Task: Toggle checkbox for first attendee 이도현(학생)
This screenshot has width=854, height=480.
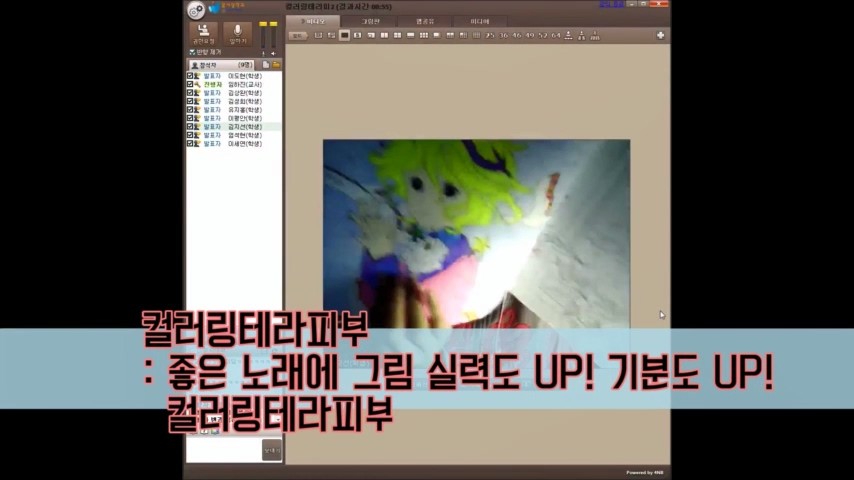Action: click(x=190, y=76)
